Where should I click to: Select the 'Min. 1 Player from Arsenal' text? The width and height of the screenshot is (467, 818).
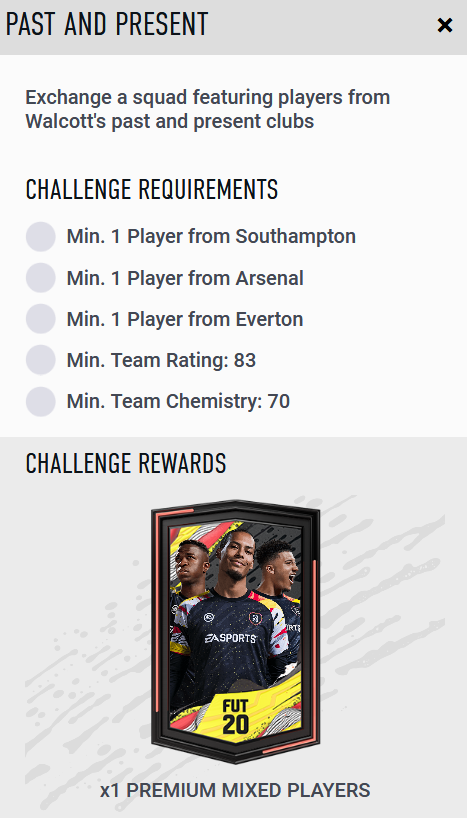click(185, 278)
